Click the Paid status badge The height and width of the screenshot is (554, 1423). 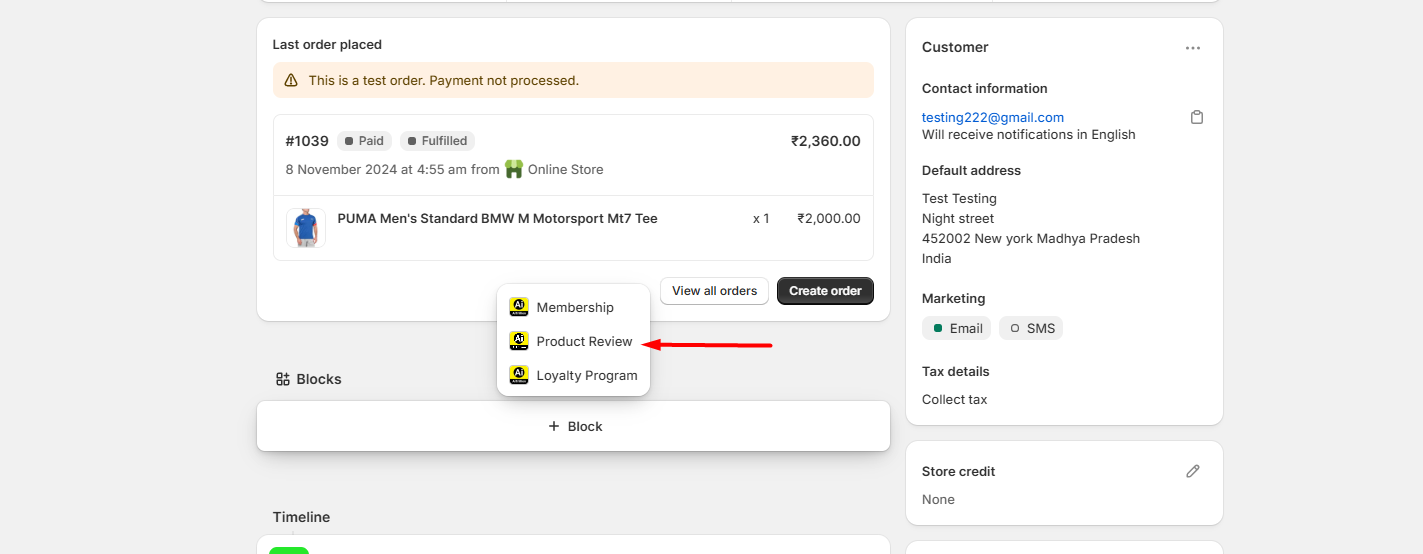[x=364, y=141]
